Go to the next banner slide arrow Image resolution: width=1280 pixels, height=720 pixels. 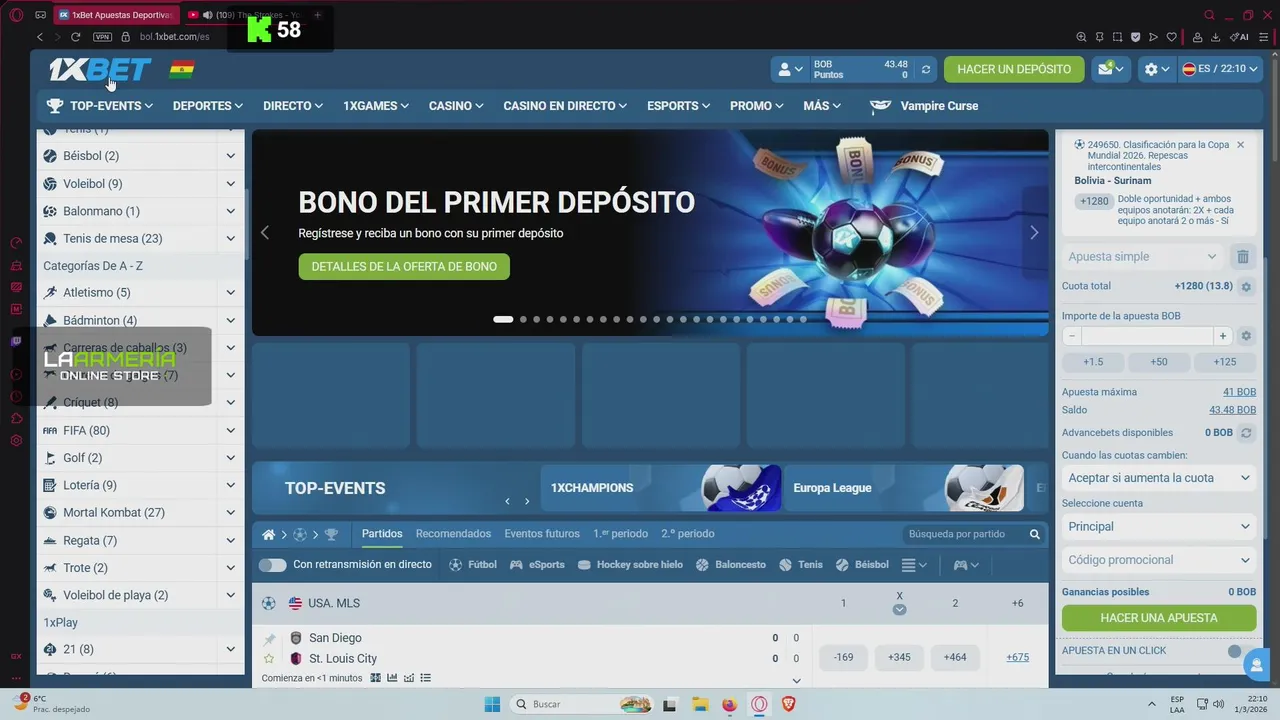[1034, 233]
